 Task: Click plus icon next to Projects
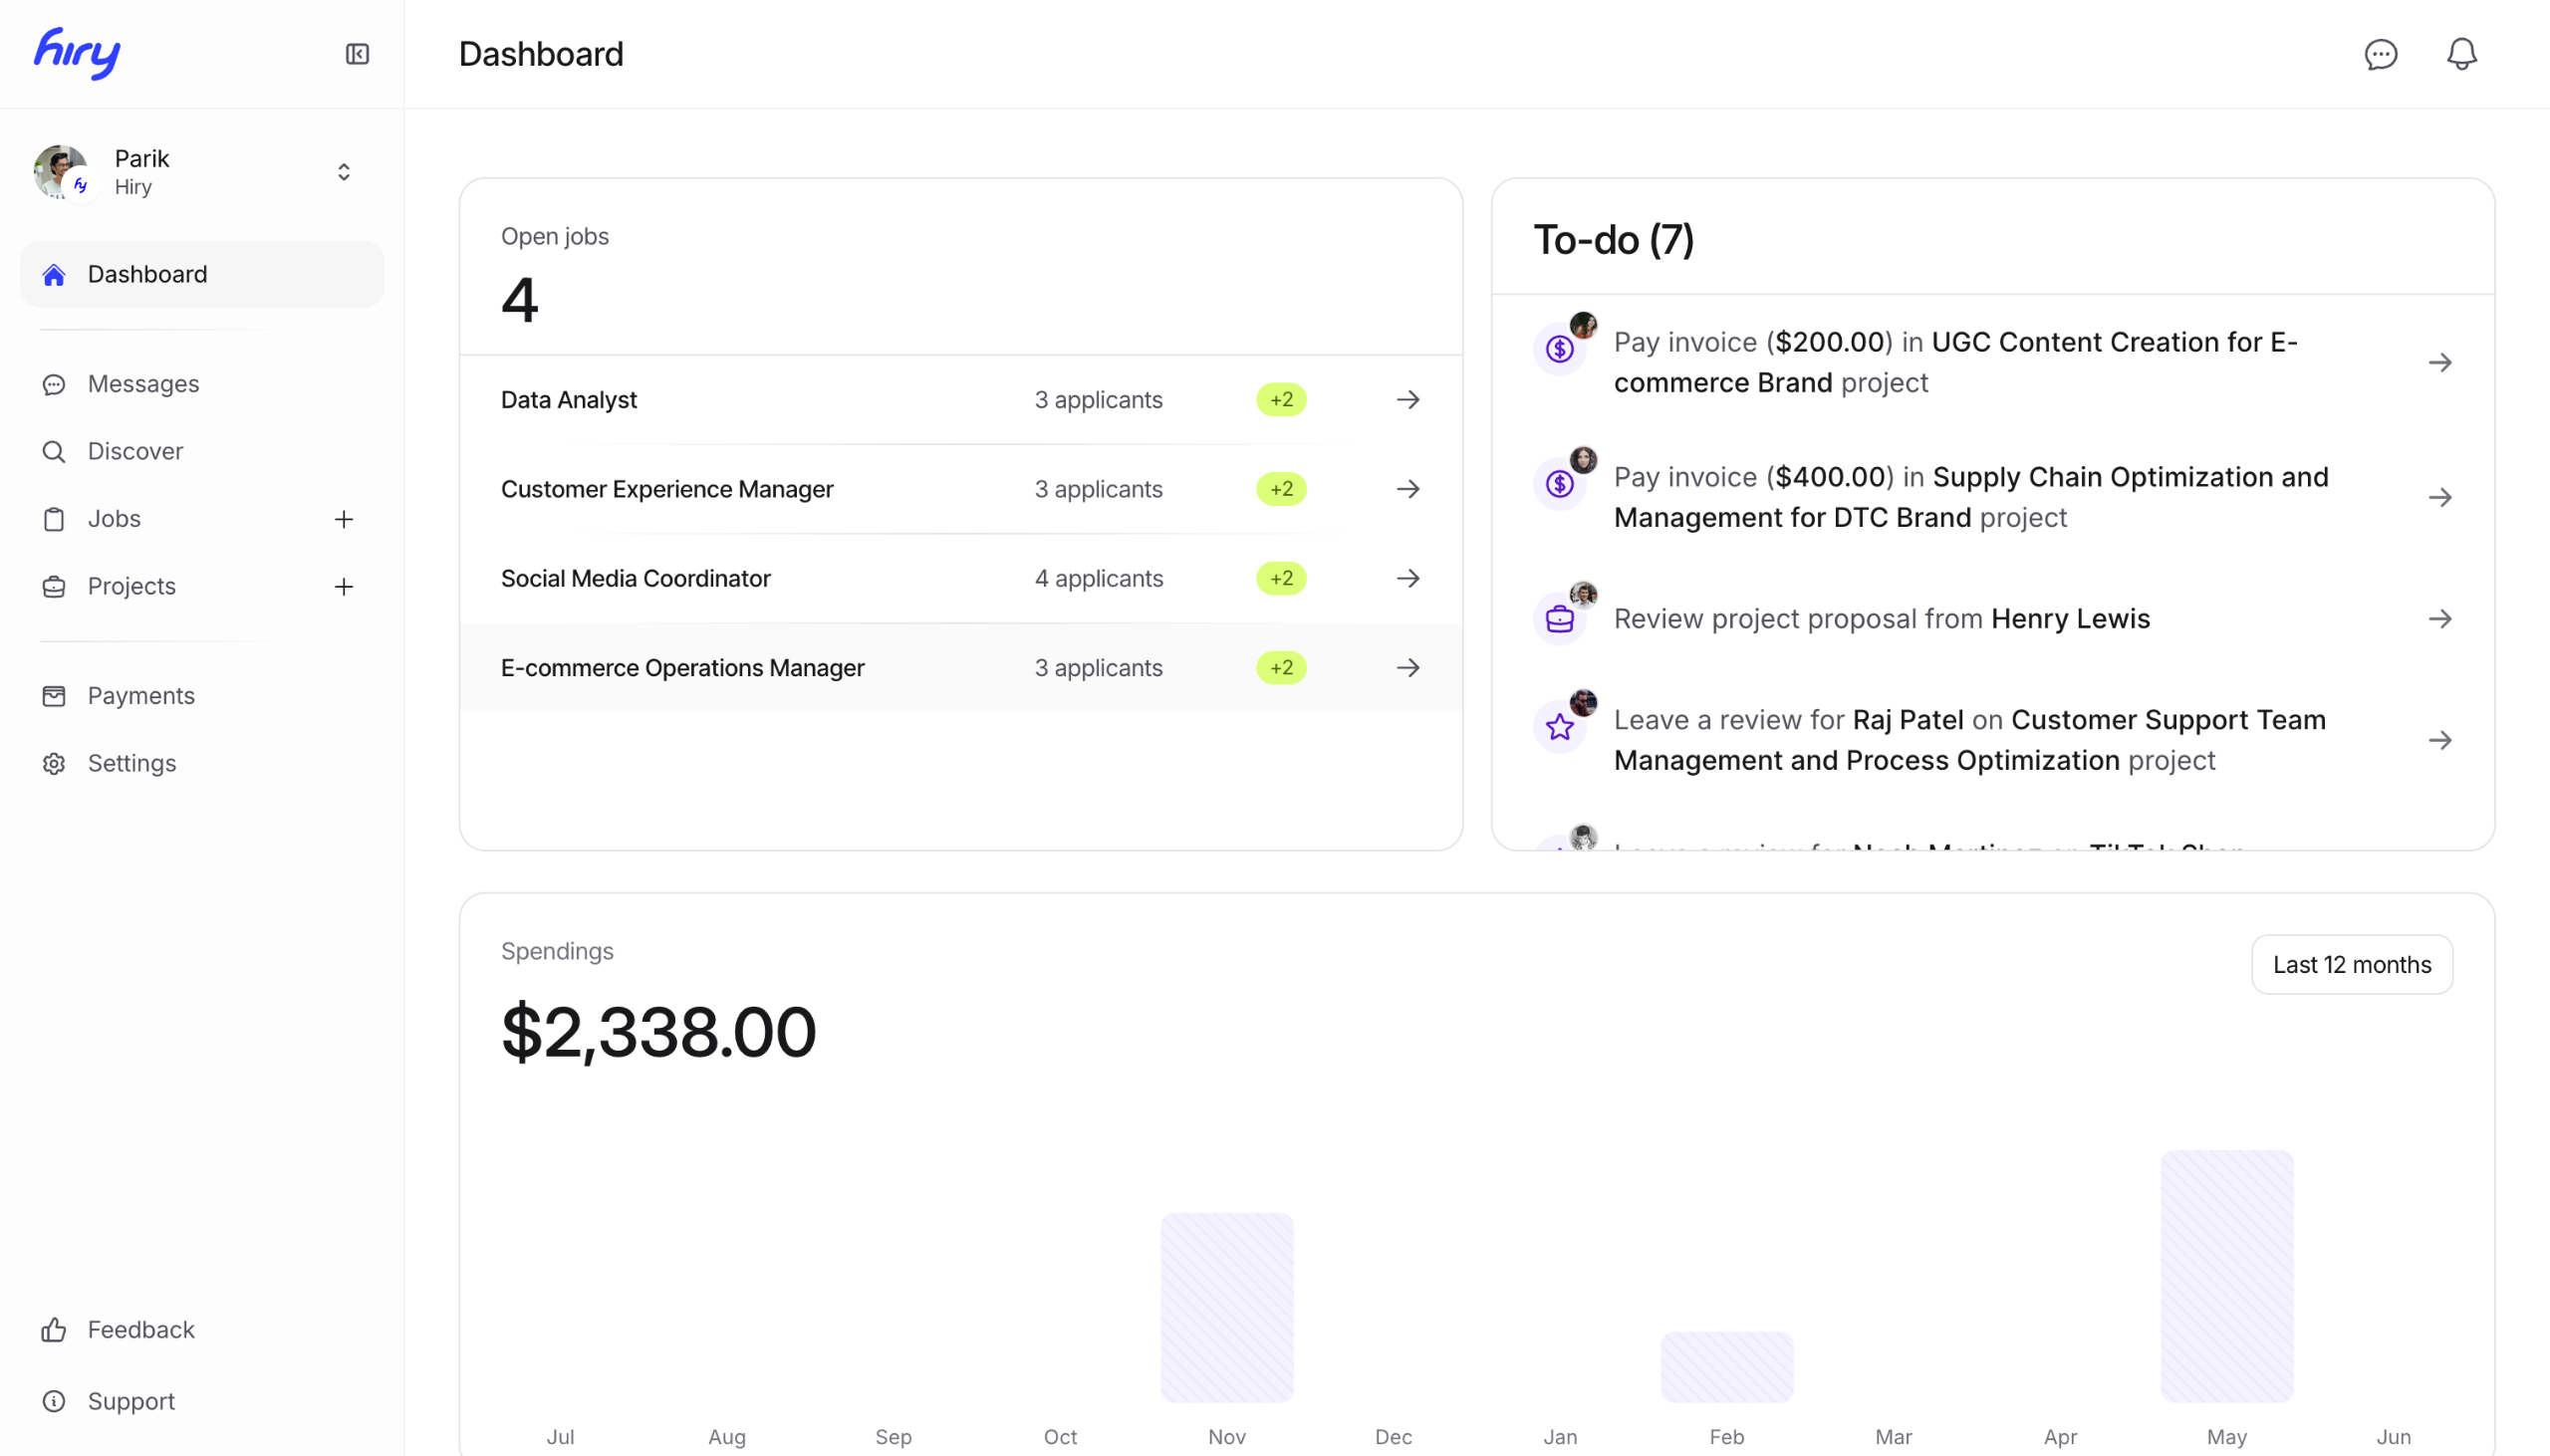point(343,586)
